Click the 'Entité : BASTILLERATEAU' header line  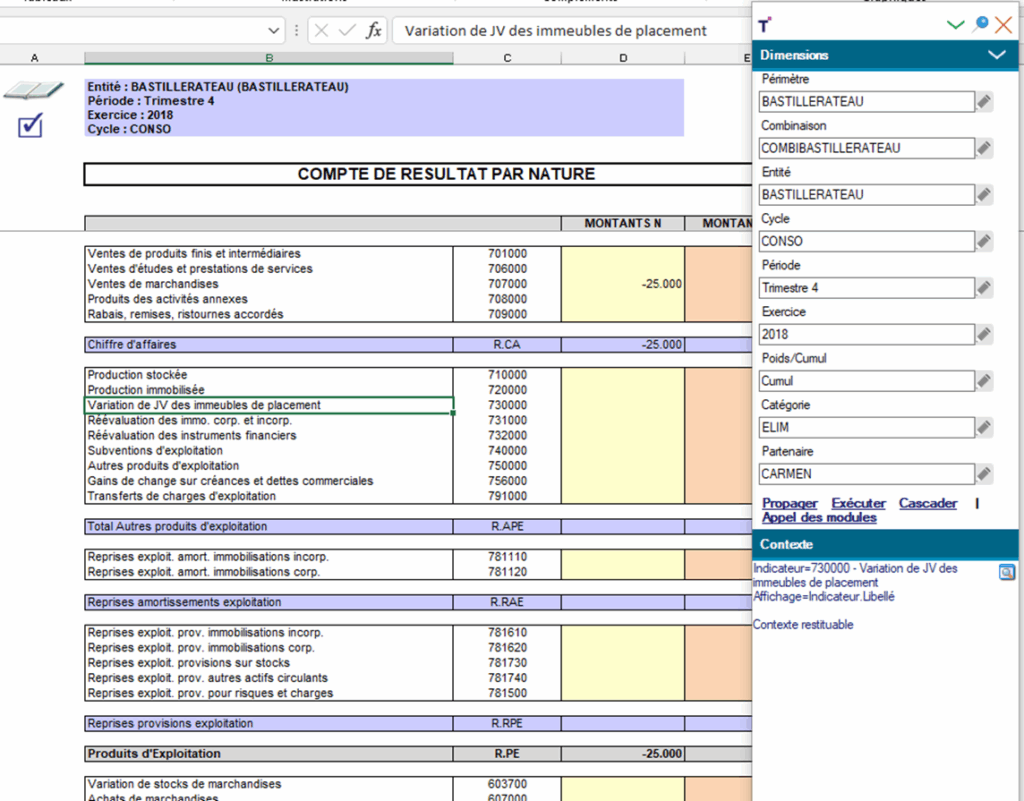[217, 87]
